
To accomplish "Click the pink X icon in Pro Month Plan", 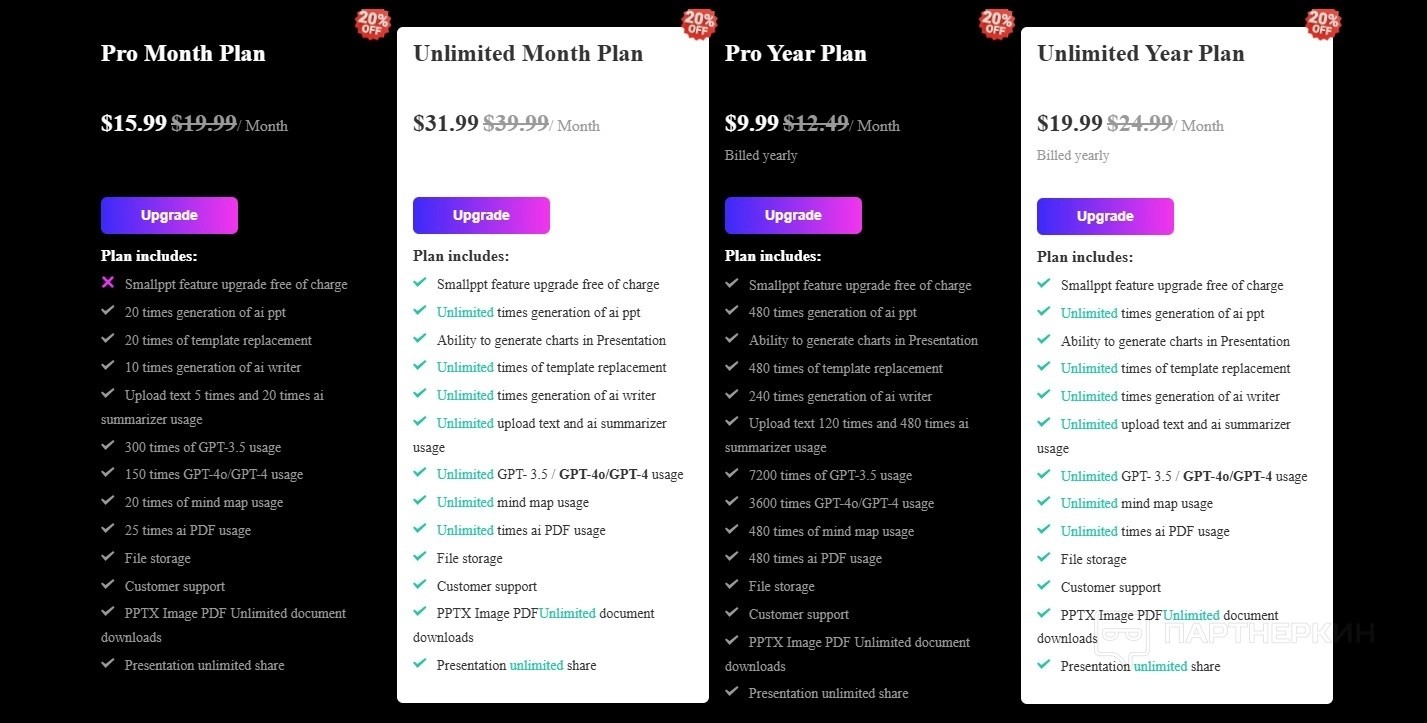I will (x=108, y=283).
